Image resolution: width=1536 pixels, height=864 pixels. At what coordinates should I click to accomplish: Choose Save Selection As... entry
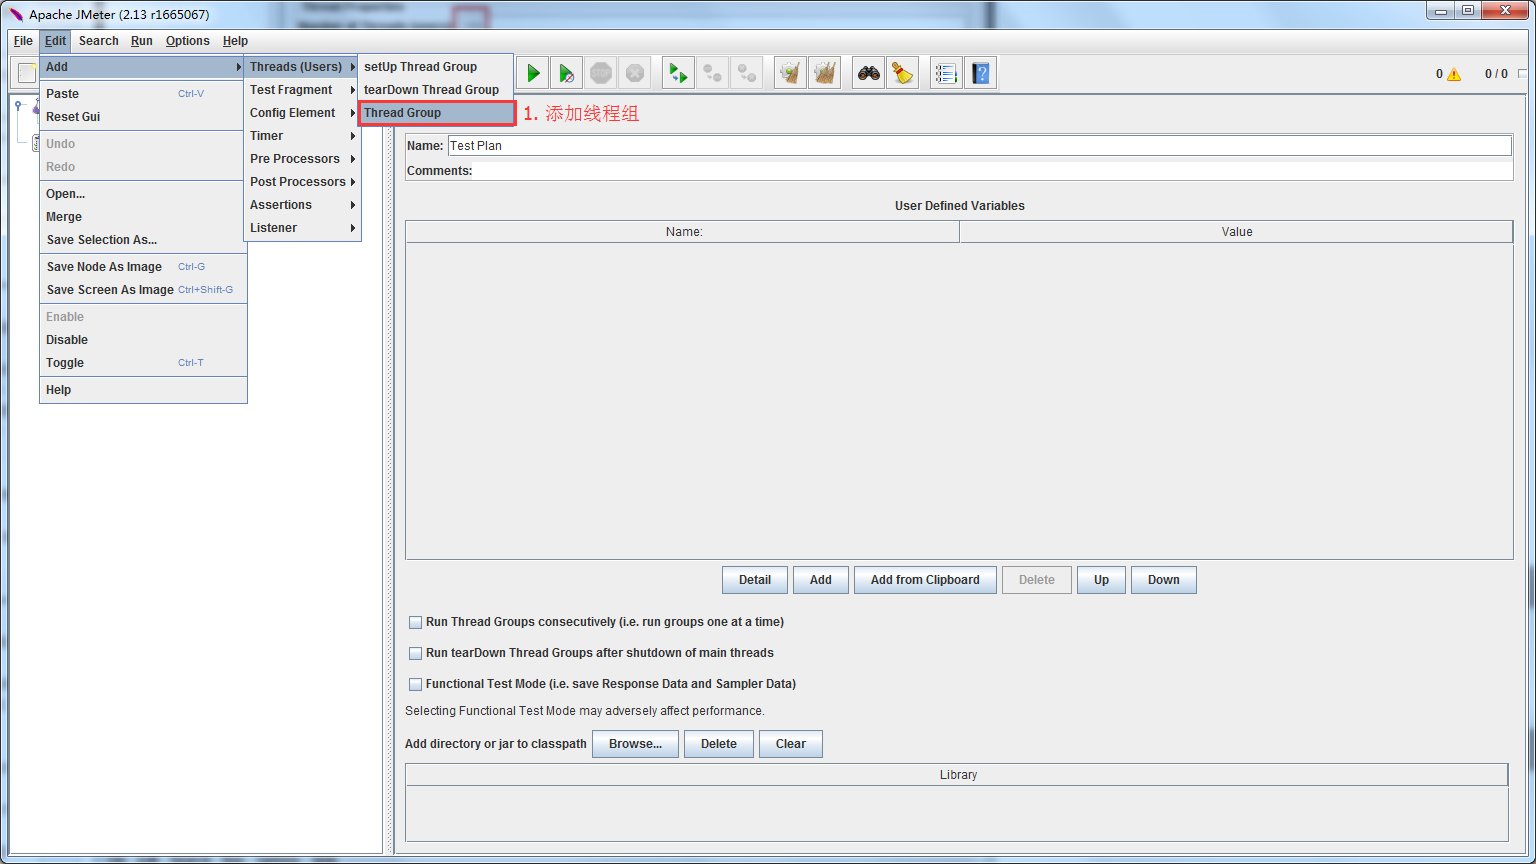143,240
